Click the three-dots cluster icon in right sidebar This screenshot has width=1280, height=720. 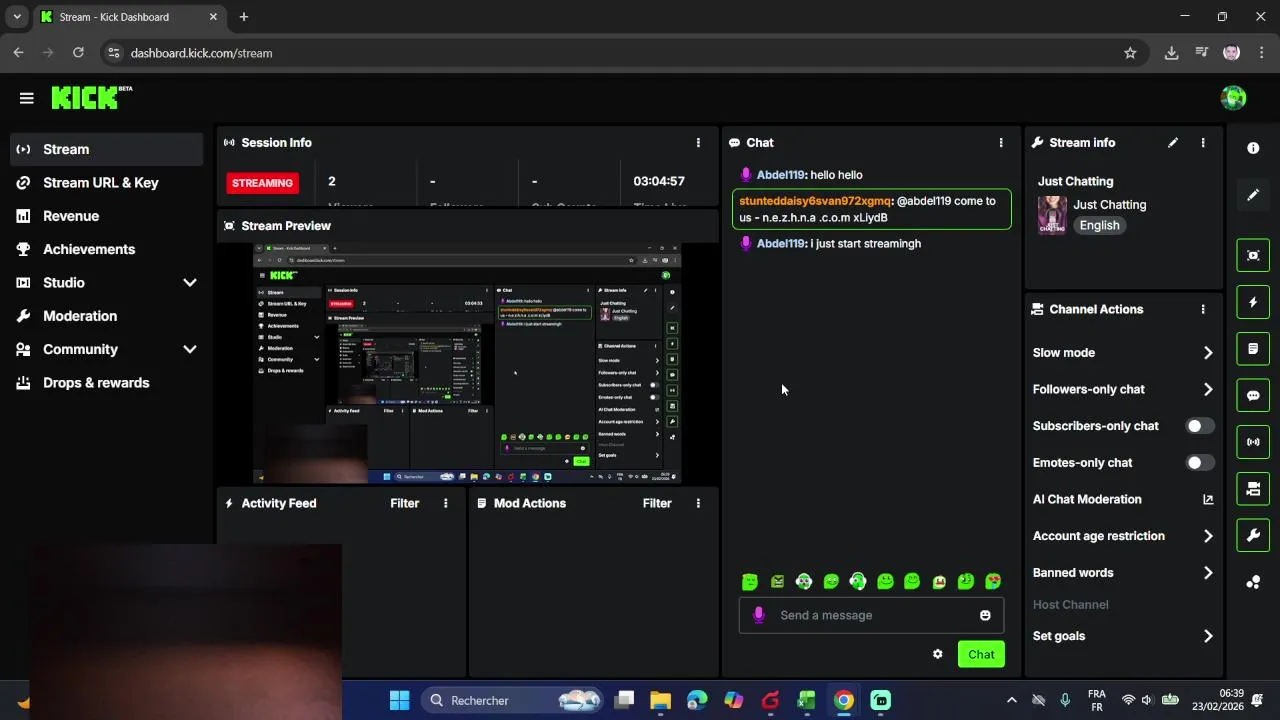point(1253,582)
